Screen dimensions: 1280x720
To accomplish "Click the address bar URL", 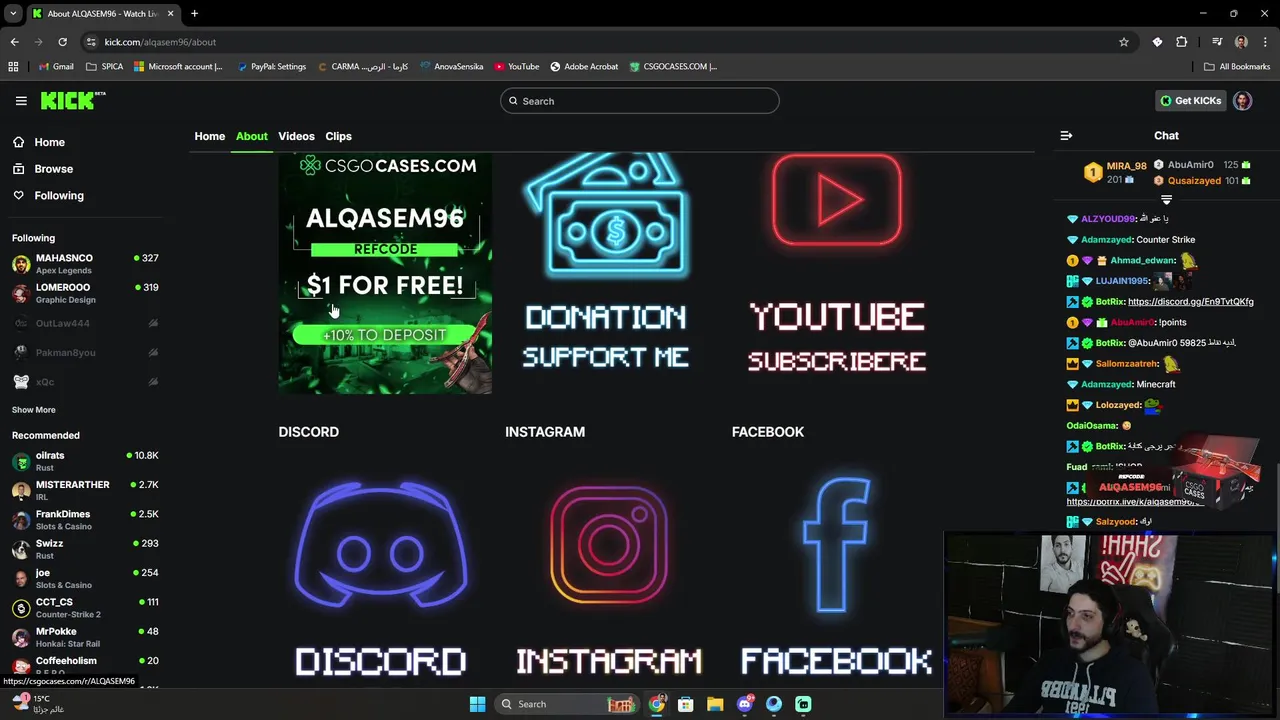I will coord(160,42).
